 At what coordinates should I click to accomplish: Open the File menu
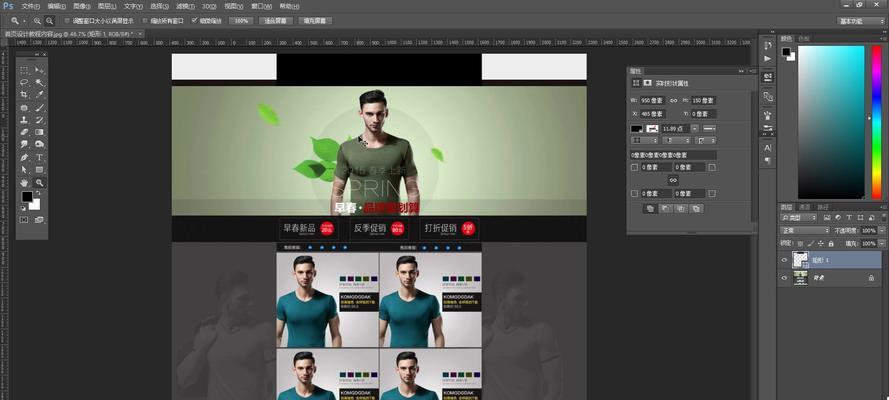coord(31,6)
